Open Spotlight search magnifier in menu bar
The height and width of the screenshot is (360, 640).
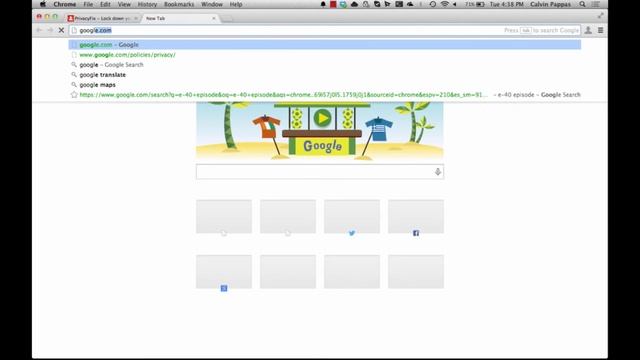(x=582, y=4)
